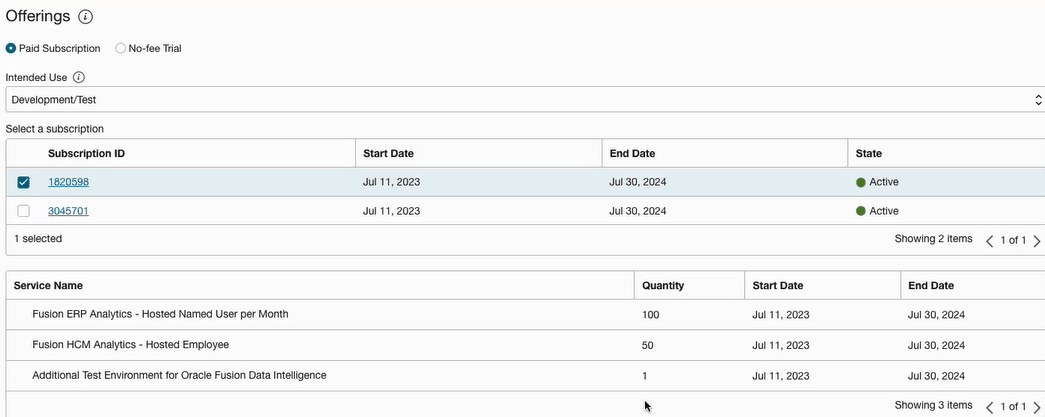Select the Fusion ERP Analytics service row
Image resolution: width=1045 pixels, height=417 pixels.
click(525, 314)
